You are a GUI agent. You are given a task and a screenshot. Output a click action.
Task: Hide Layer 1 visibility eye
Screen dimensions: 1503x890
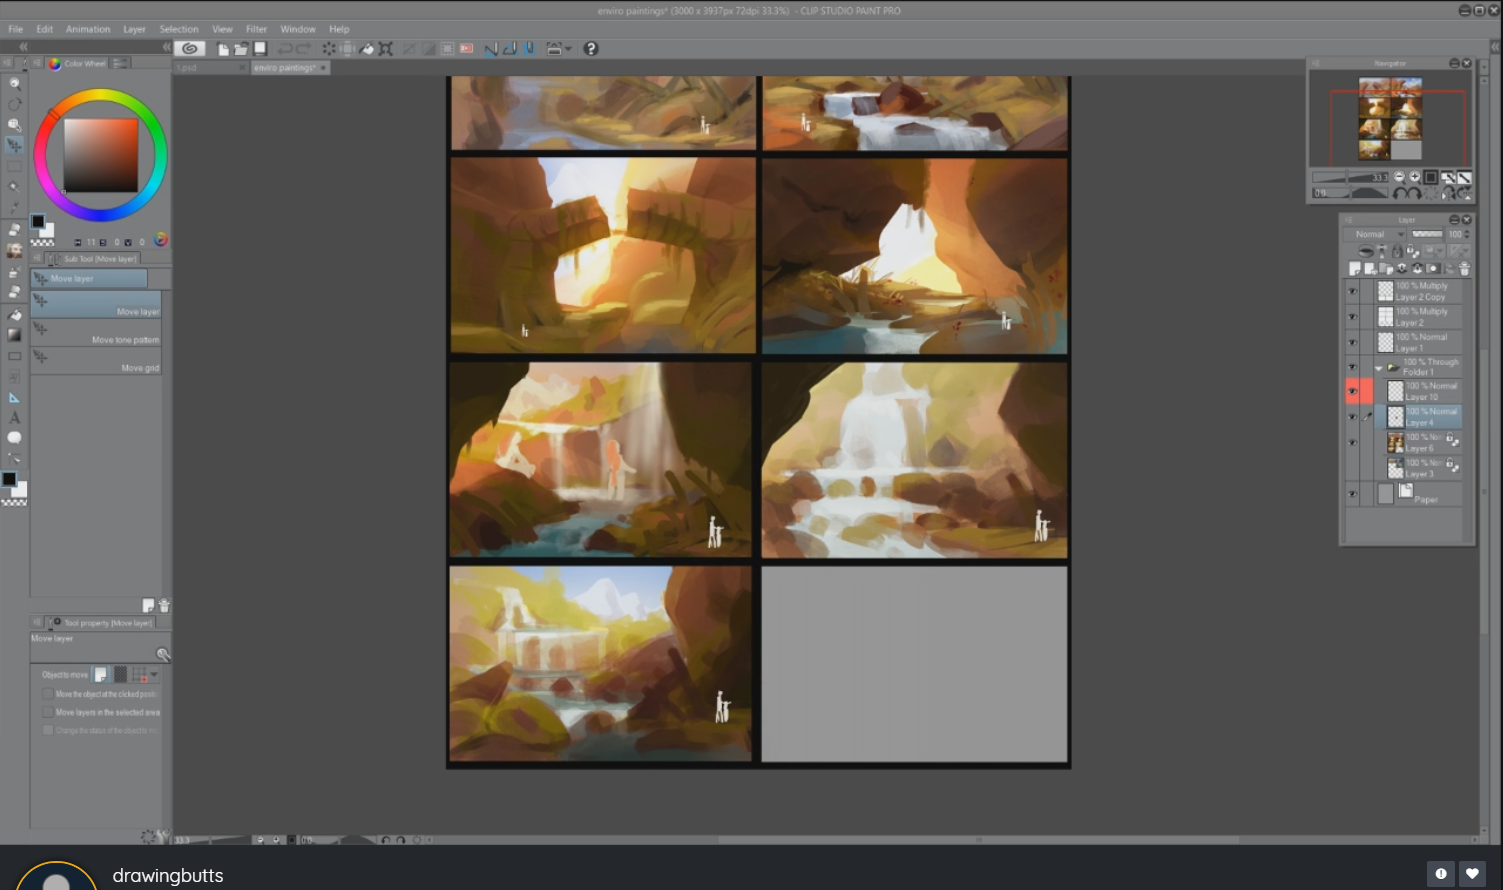click(1352, 342)
